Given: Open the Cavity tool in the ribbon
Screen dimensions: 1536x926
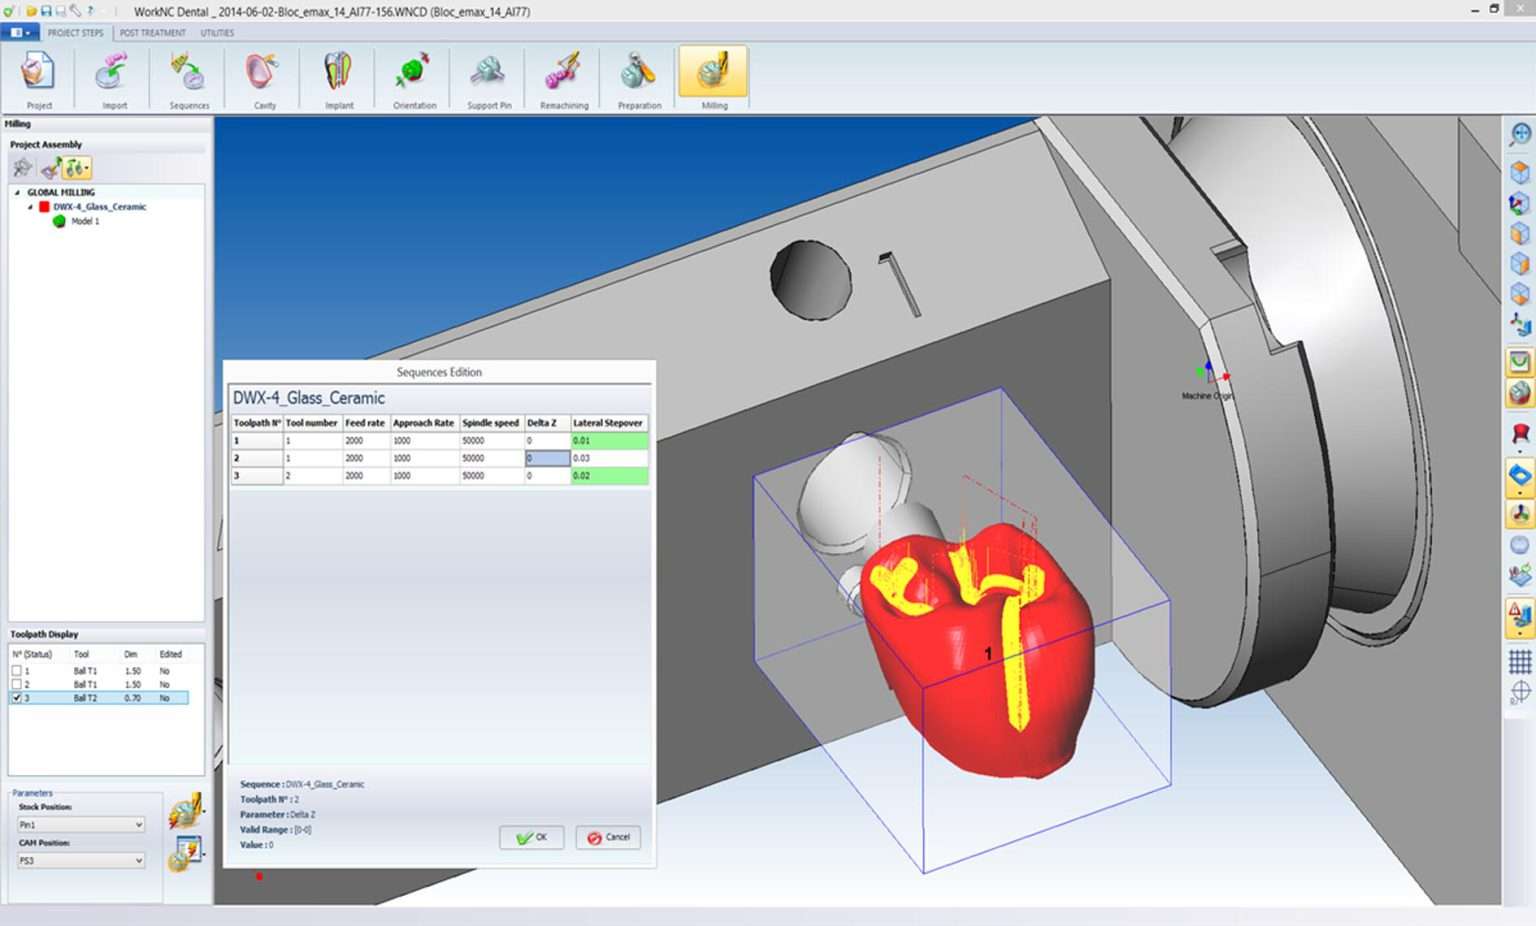Looking at the screenshot, I should click(x=261, y=78).
